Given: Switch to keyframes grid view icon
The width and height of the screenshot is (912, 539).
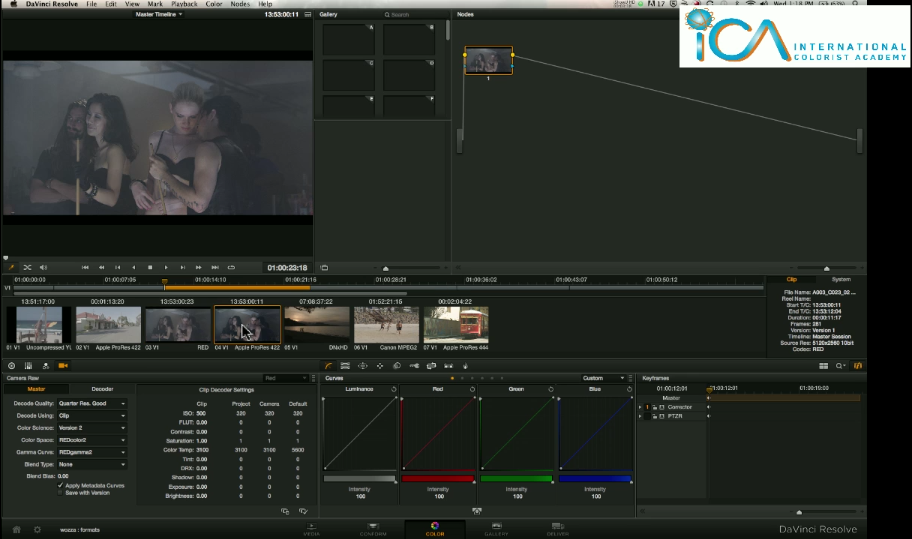Looking at the screenshot, I should point(824,366).
